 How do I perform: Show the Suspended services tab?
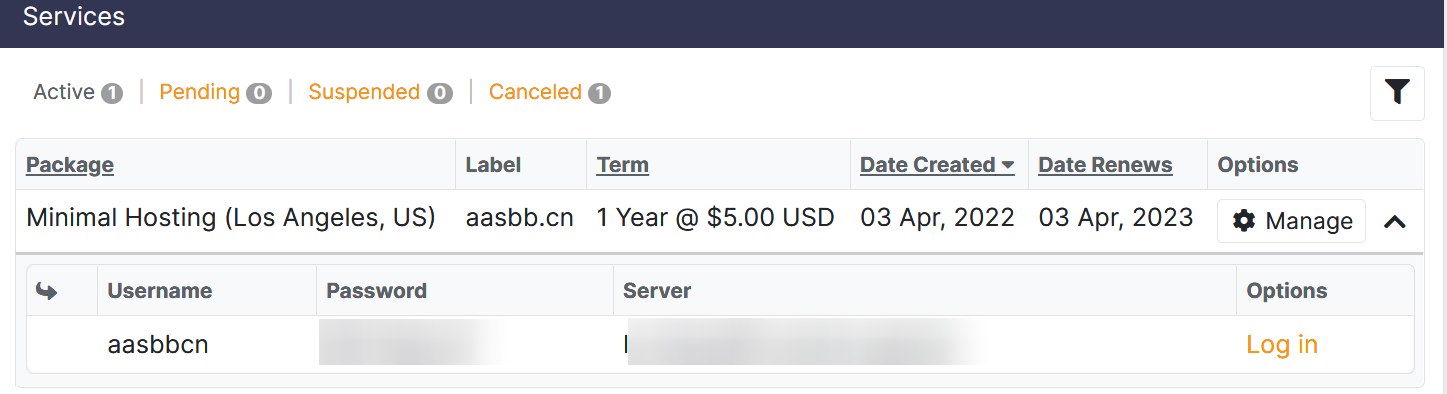364,92
